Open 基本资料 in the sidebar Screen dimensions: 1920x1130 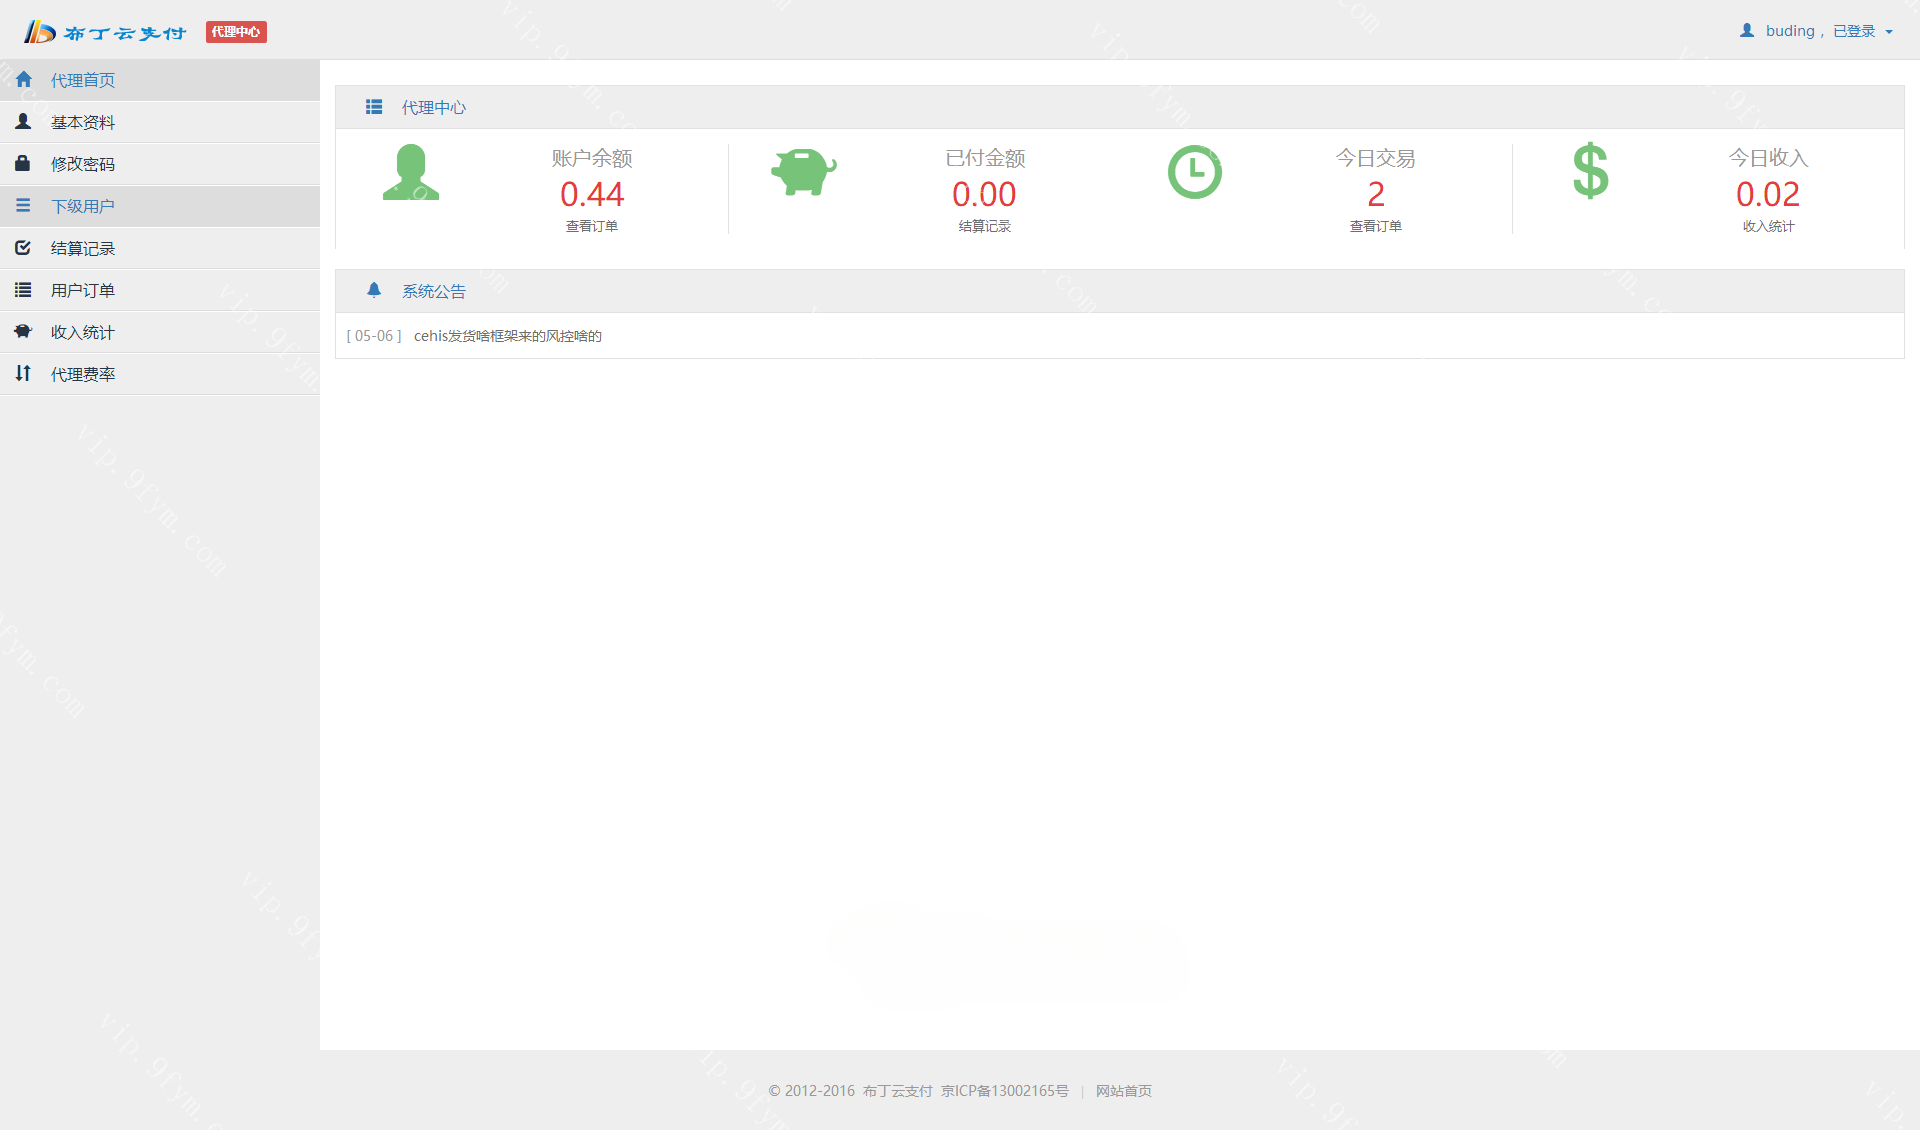pos(83,122)
